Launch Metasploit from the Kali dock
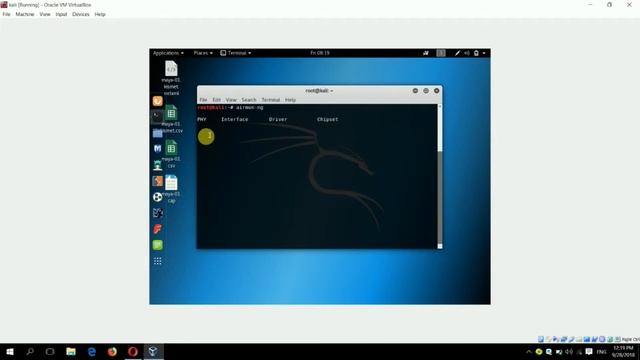This screenshot has height=360, width=640. pyautogui.click(x=158, y=149)
